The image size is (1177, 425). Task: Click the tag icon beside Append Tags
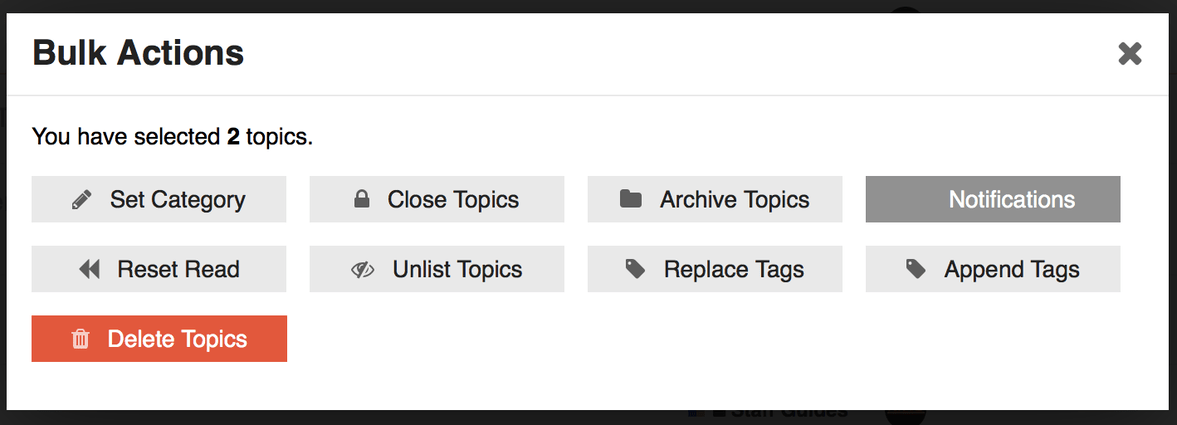pyautogui.click(x=915, y=269)
